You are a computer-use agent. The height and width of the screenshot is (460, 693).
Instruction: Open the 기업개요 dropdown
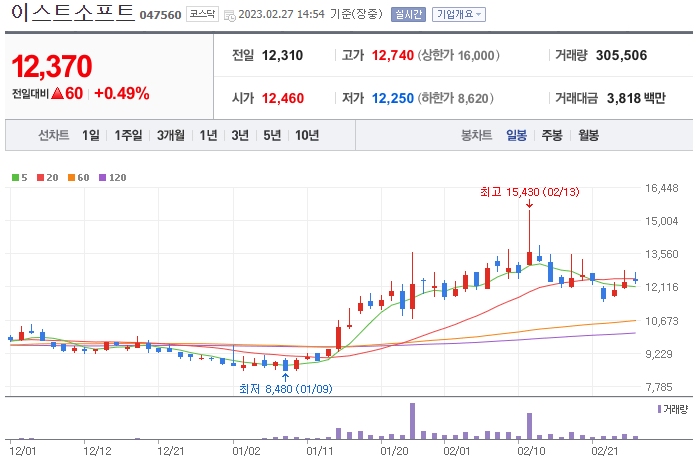click(x=458, y=15)
